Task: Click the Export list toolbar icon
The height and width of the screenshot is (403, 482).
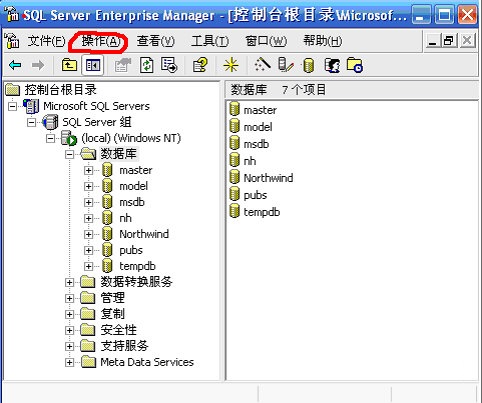Action: coord(169,65)
